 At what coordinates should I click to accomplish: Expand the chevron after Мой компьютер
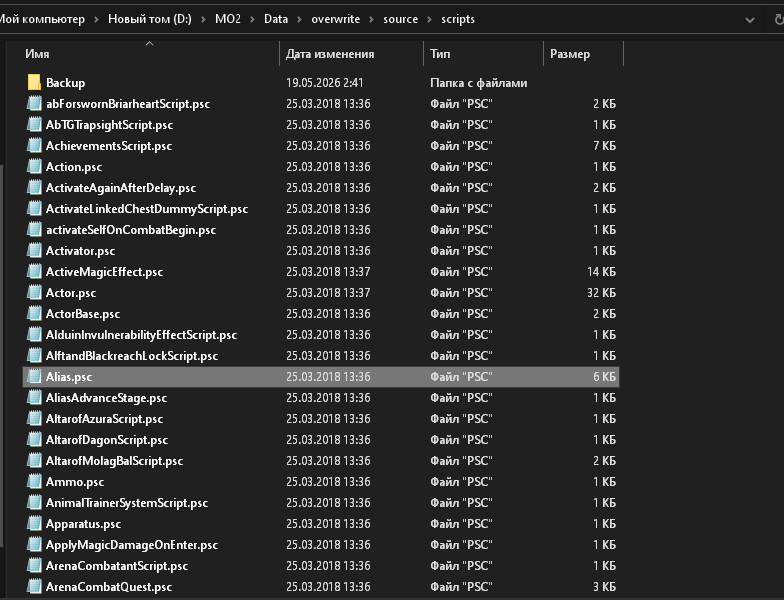pyautogui.click(x=96, y=20)
